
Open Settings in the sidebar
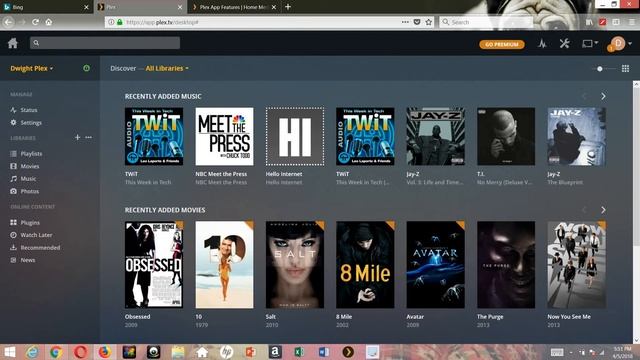click(31, 122)
